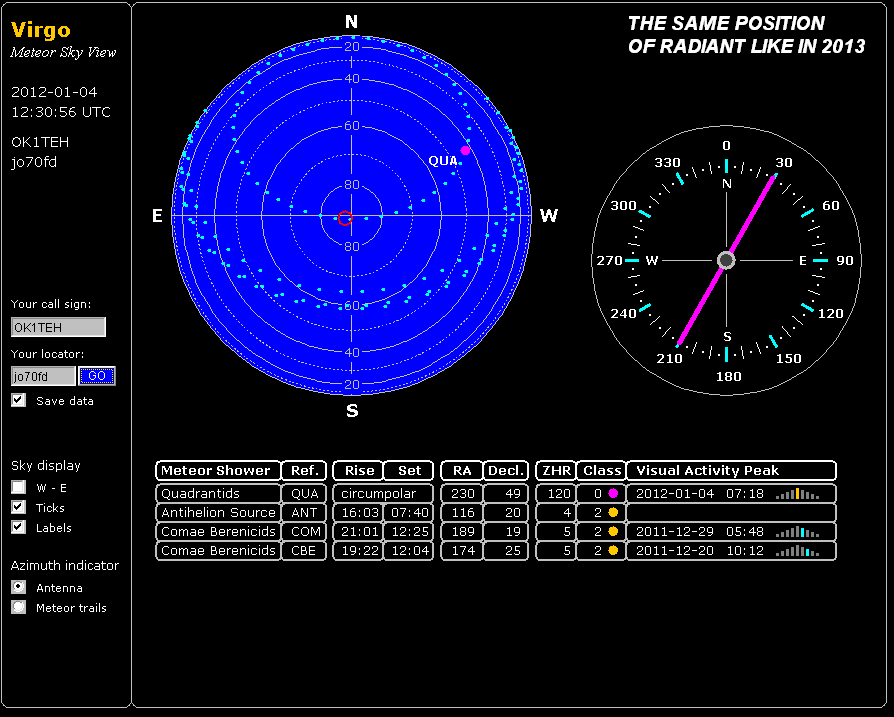Image resolution: width=894 pixels, height=717 pixels.
Task: Click the call sign input field
Action: (x=58, y=327)
